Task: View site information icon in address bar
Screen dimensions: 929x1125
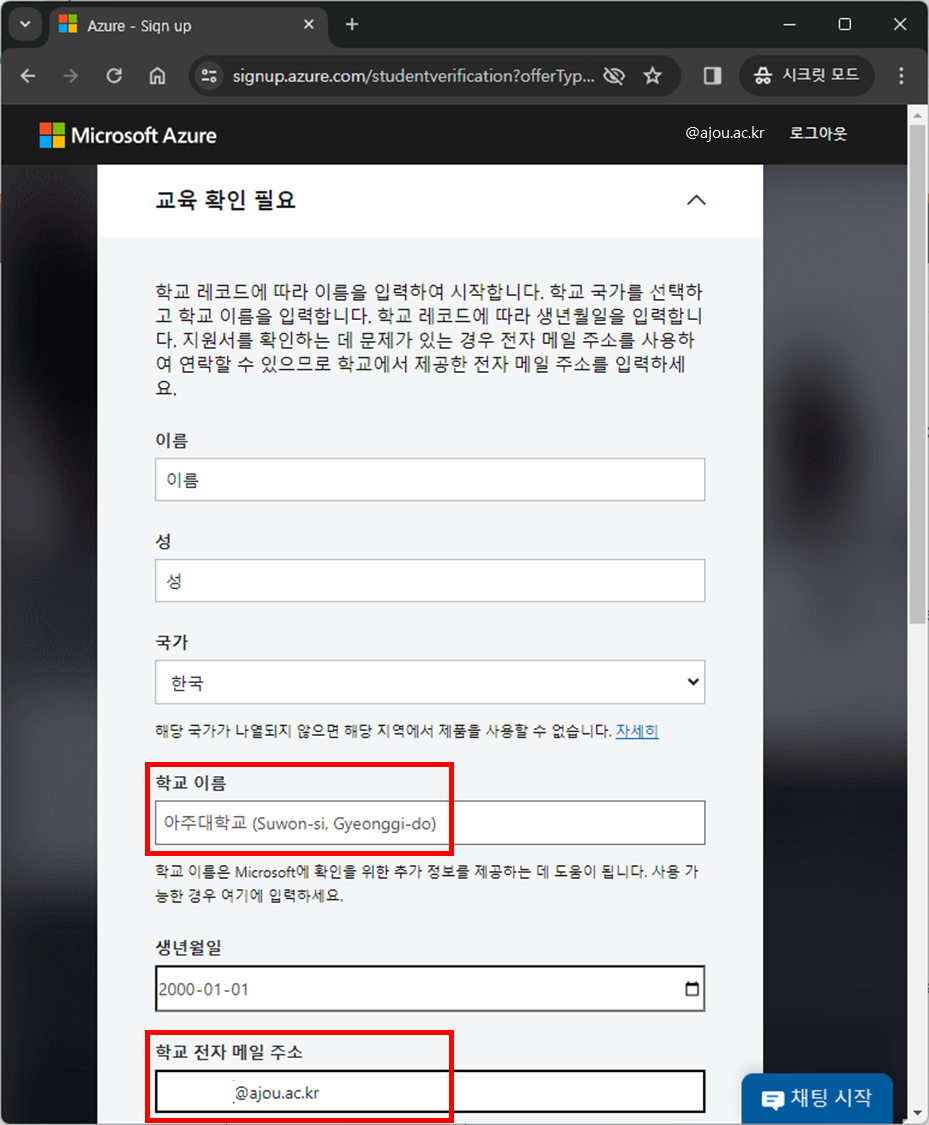Action: point(209,76)
